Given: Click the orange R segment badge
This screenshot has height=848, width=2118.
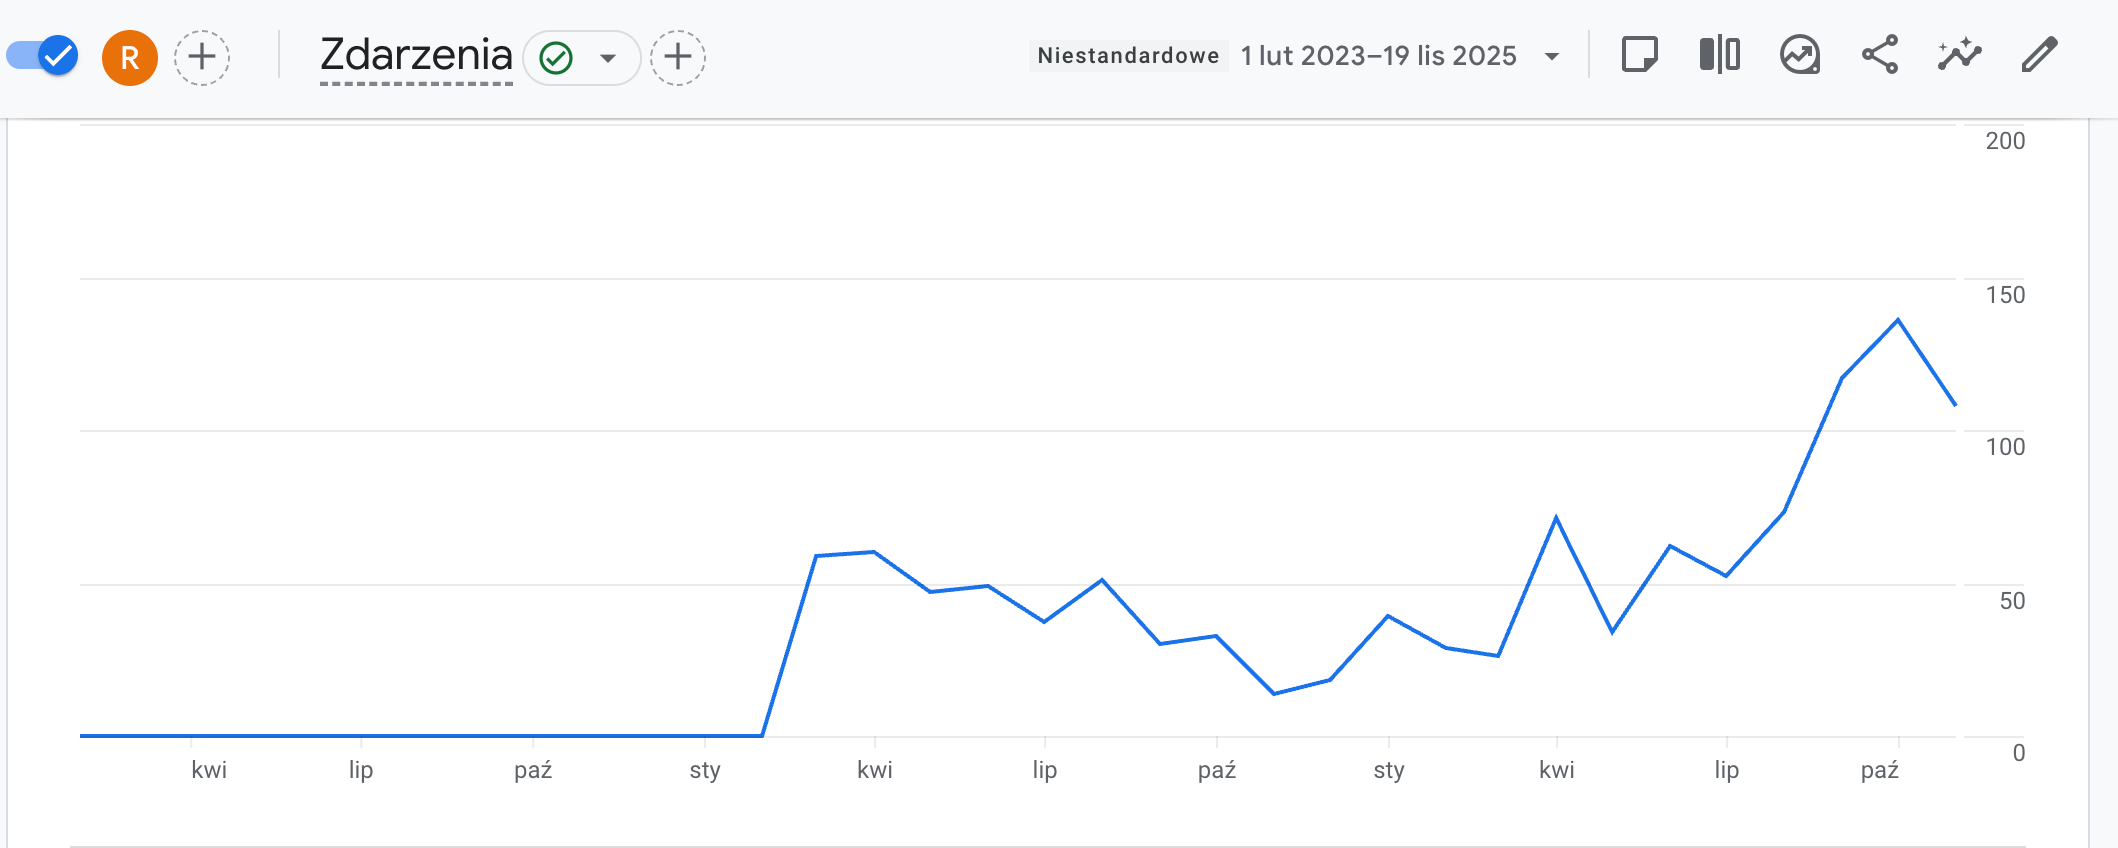Looking at the screenshot, I should (130, 58).
